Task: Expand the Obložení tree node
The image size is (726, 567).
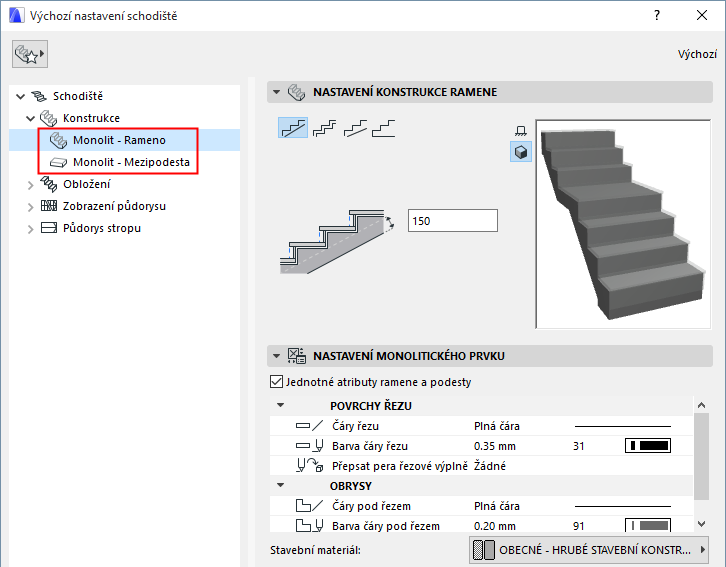Action: pyautogui.click(x=31, y=185)
